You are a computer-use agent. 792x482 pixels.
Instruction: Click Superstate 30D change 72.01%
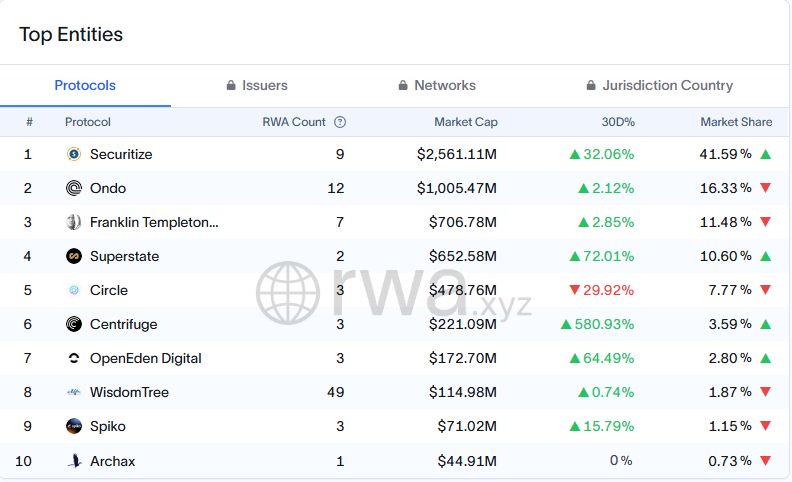pyautogui.click(x=601, y=256)
